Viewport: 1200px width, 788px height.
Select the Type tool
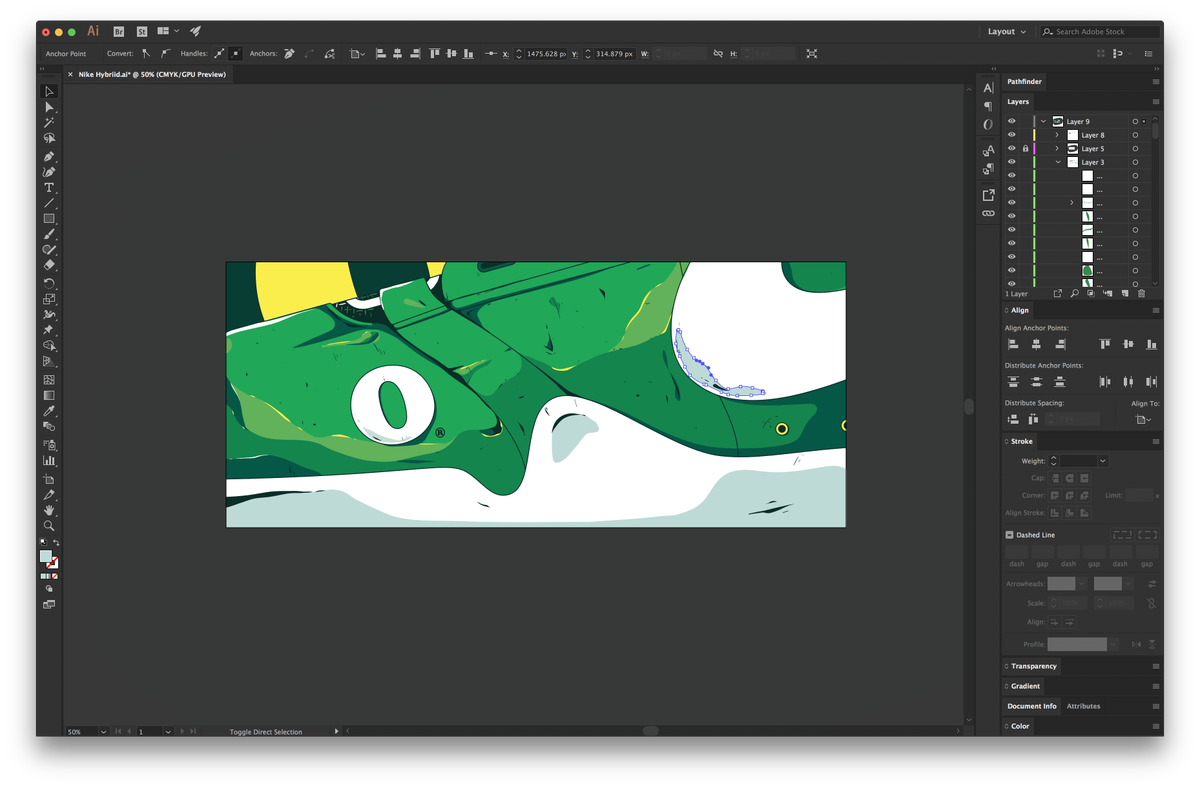[x=49, y=186]
